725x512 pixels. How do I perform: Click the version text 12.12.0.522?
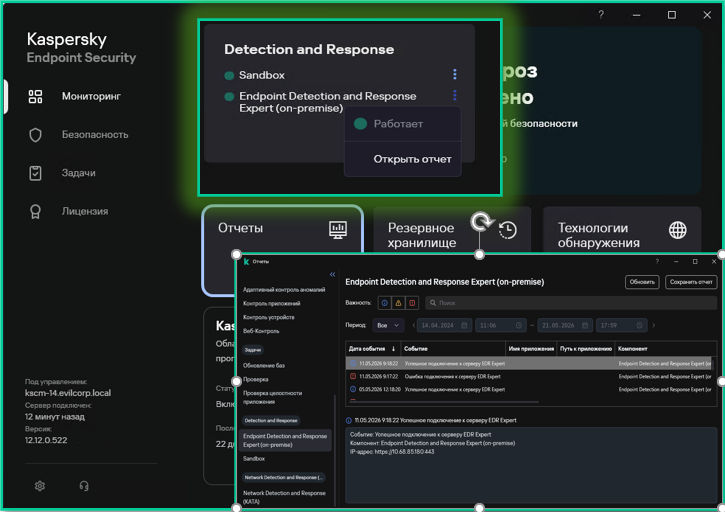pyautogui.click(x=46, y=440)
